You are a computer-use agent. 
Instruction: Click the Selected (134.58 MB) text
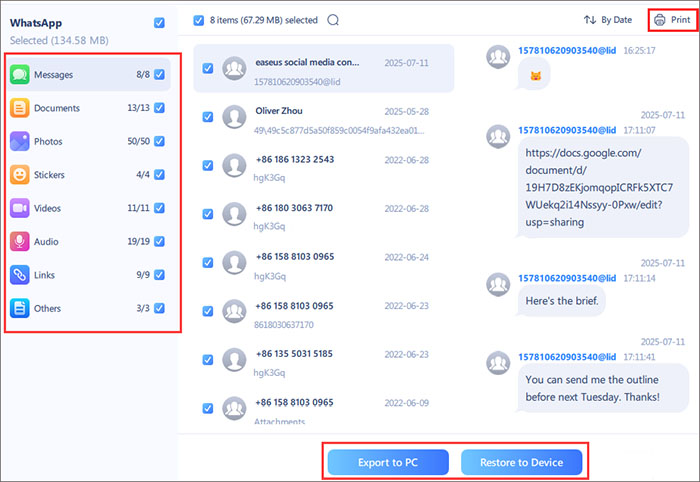[x=59, y=41]
